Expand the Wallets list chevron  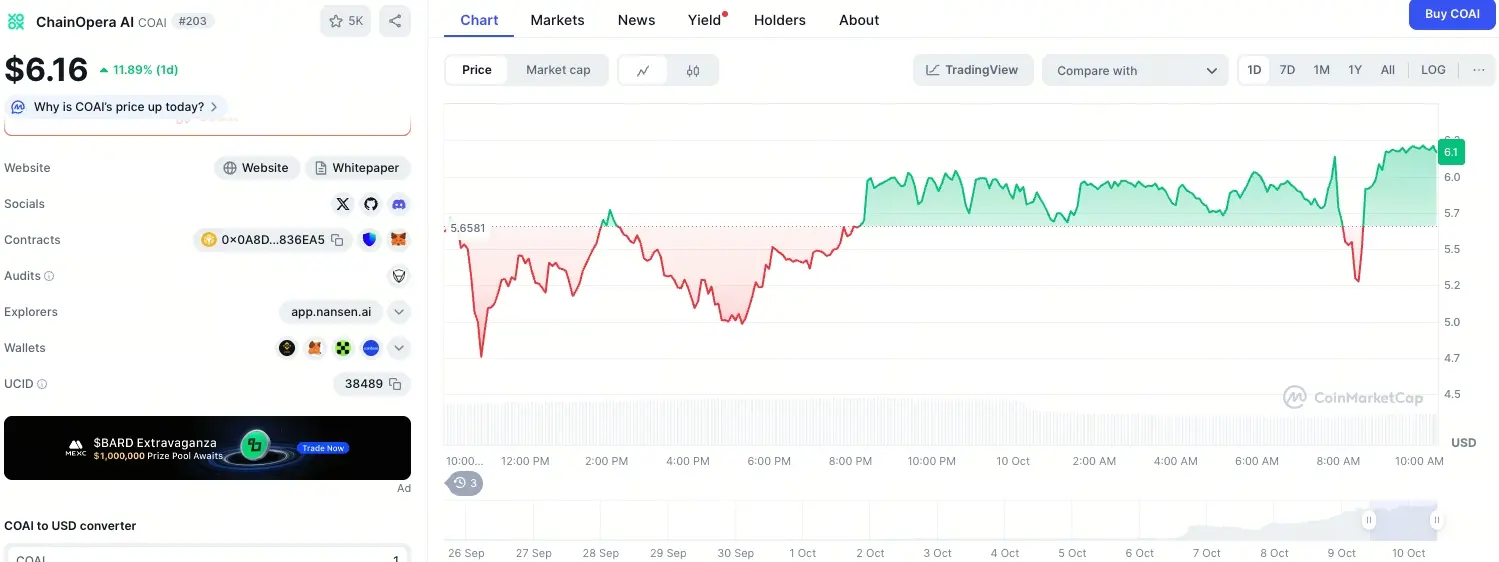coord(399,348)
